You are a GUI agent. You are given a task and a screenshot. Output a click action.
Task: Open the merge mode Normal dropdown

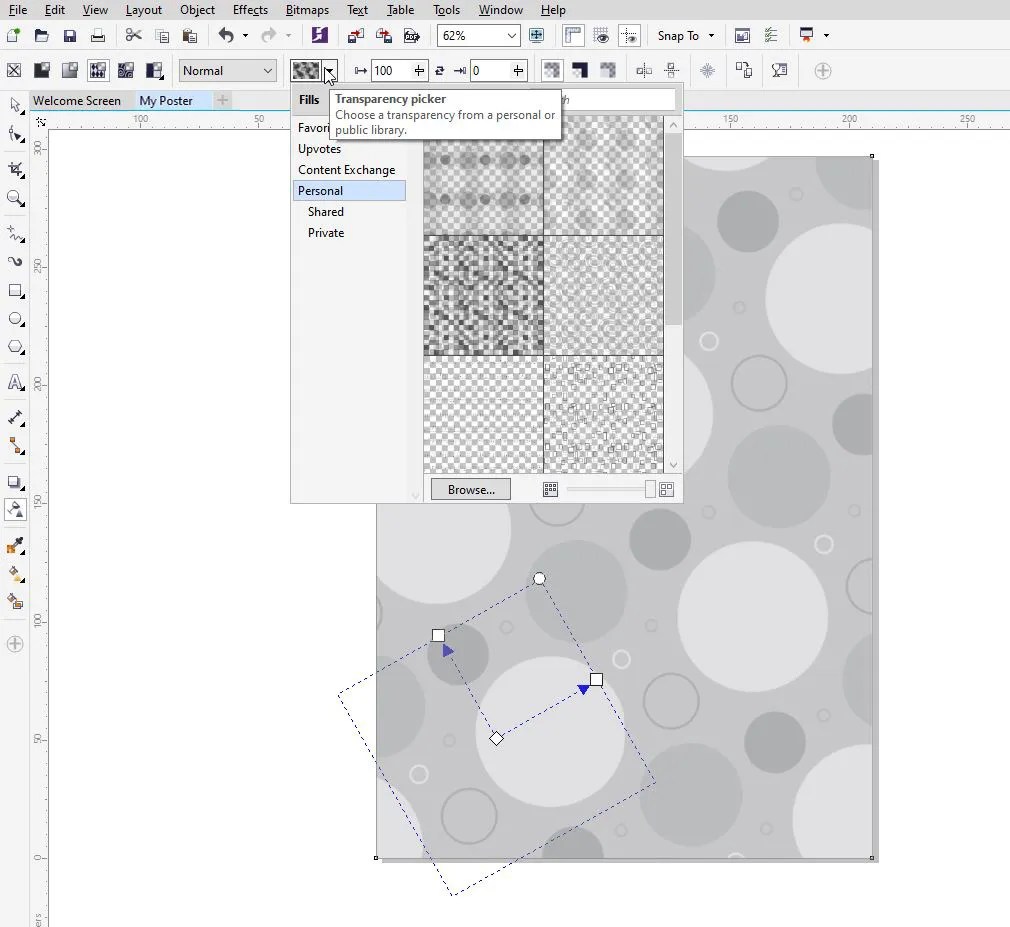(227, 70)
